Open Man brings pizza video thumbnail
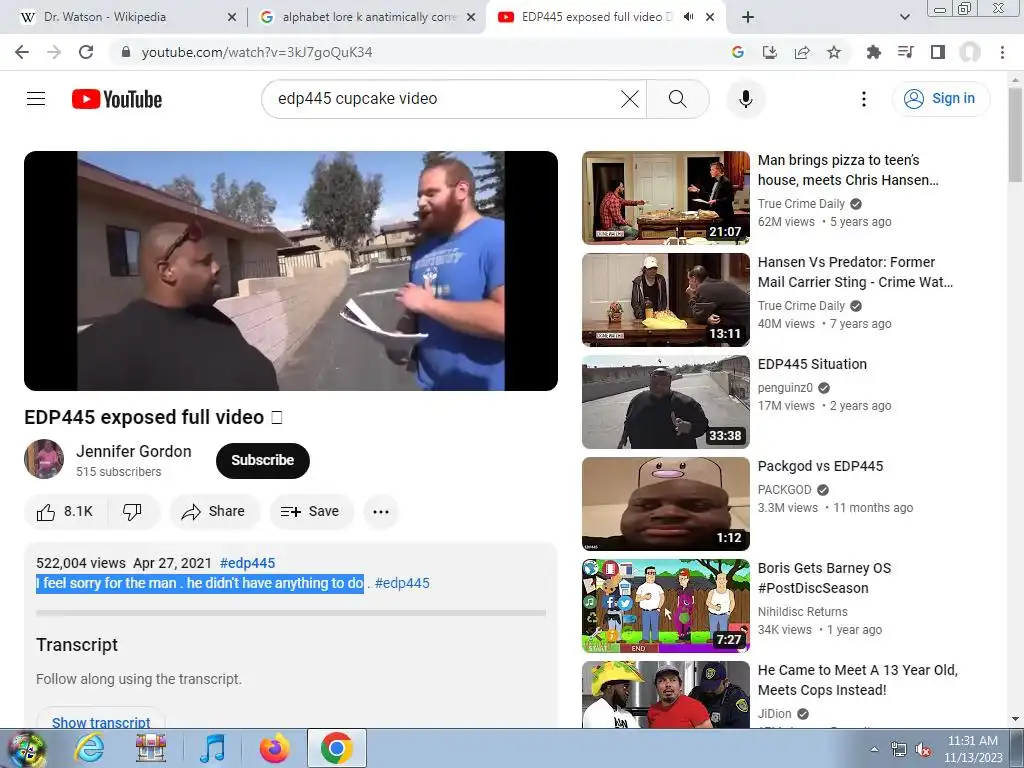1024x768 pixels. click(665, 198)
